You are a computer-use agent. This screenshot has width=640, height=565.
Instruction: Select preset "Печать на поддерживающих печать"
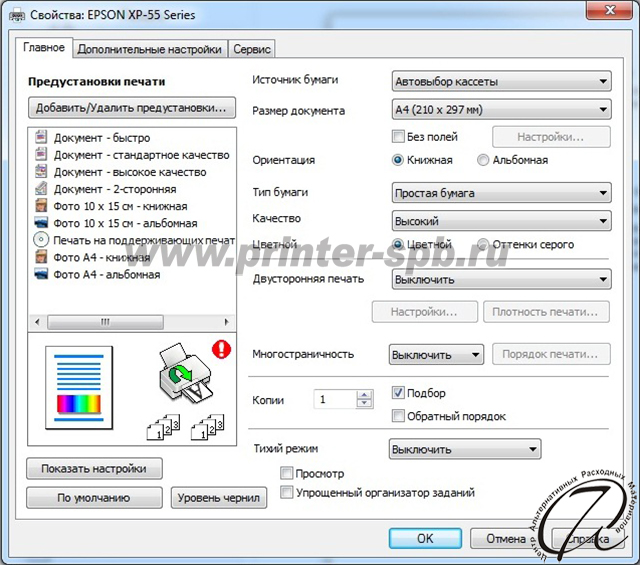coord(144,240)
